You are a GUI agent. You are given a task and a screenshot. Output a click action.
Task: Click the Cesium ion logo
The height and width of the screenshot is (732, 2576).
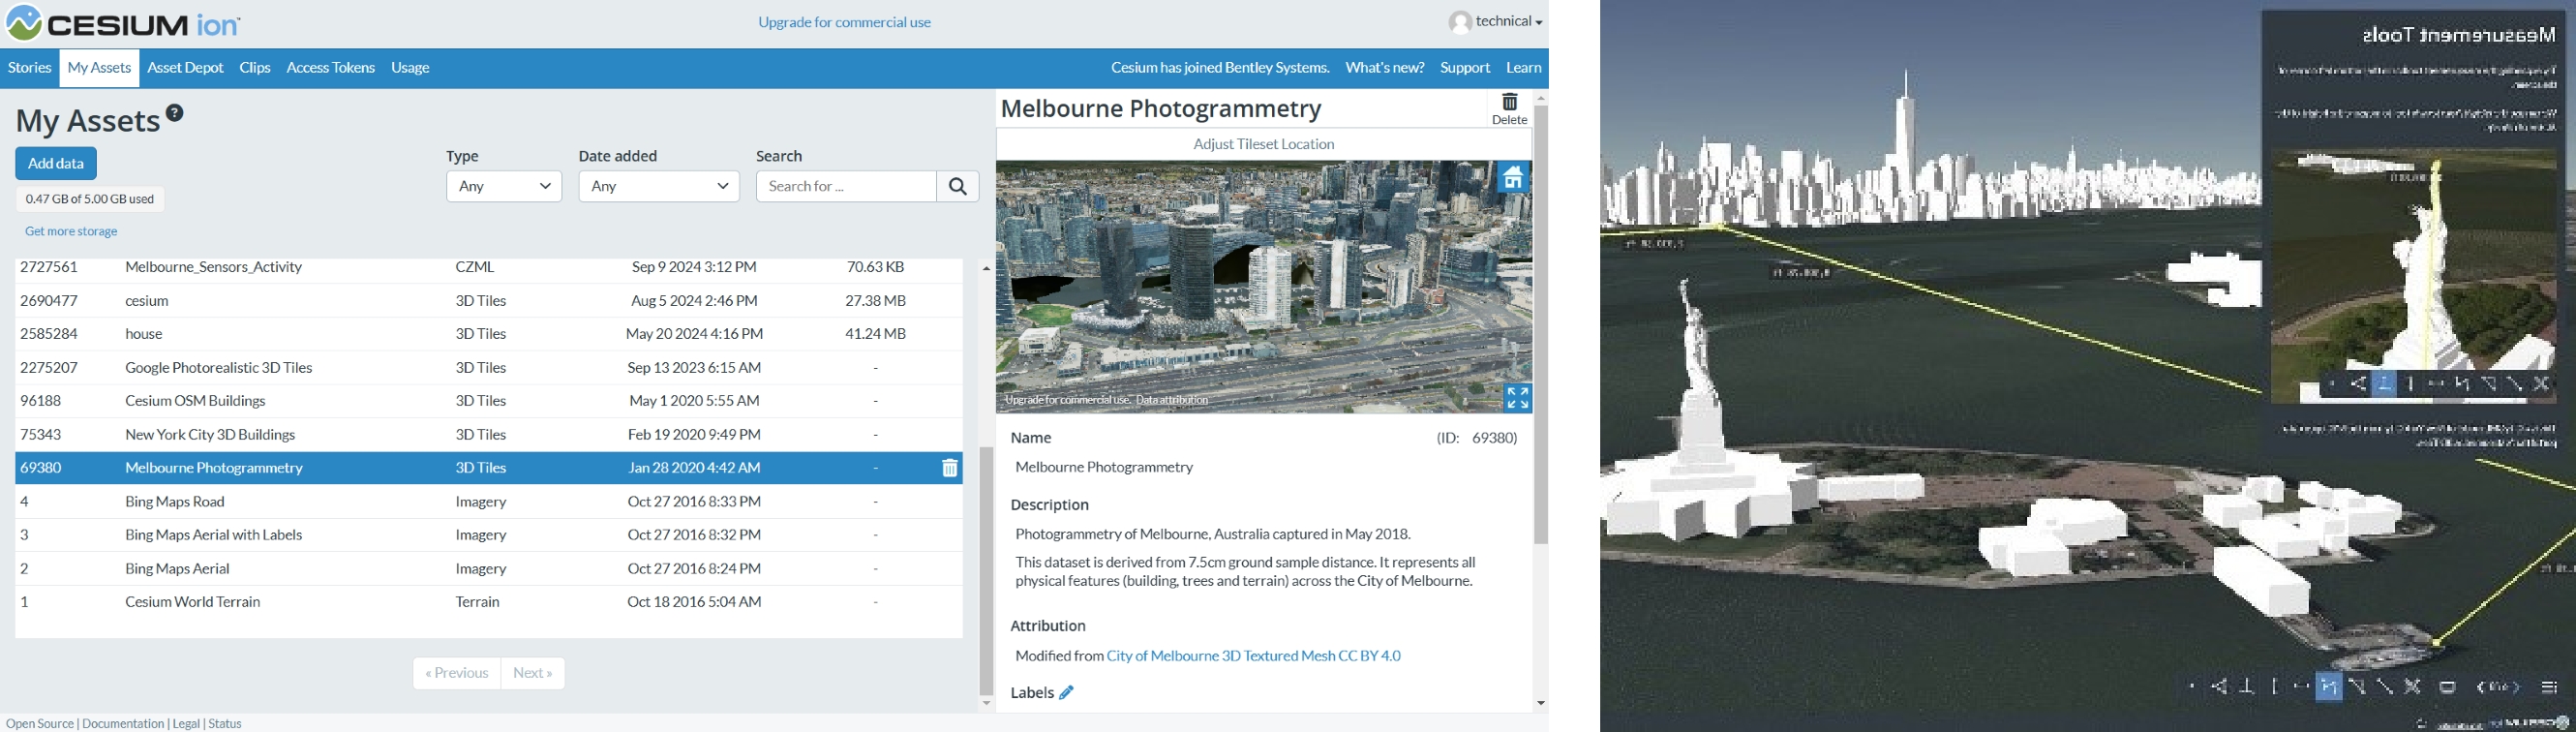point(123,23)
